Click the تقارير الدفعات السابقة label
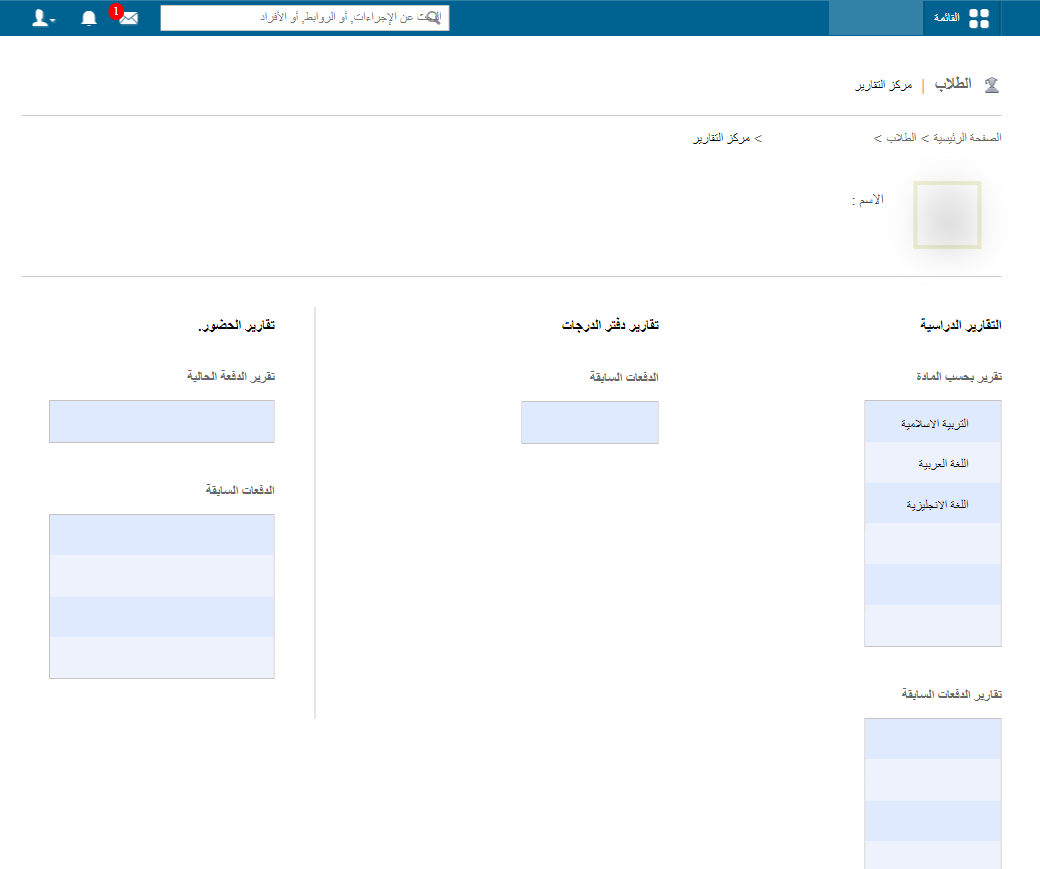 [951, 694]
